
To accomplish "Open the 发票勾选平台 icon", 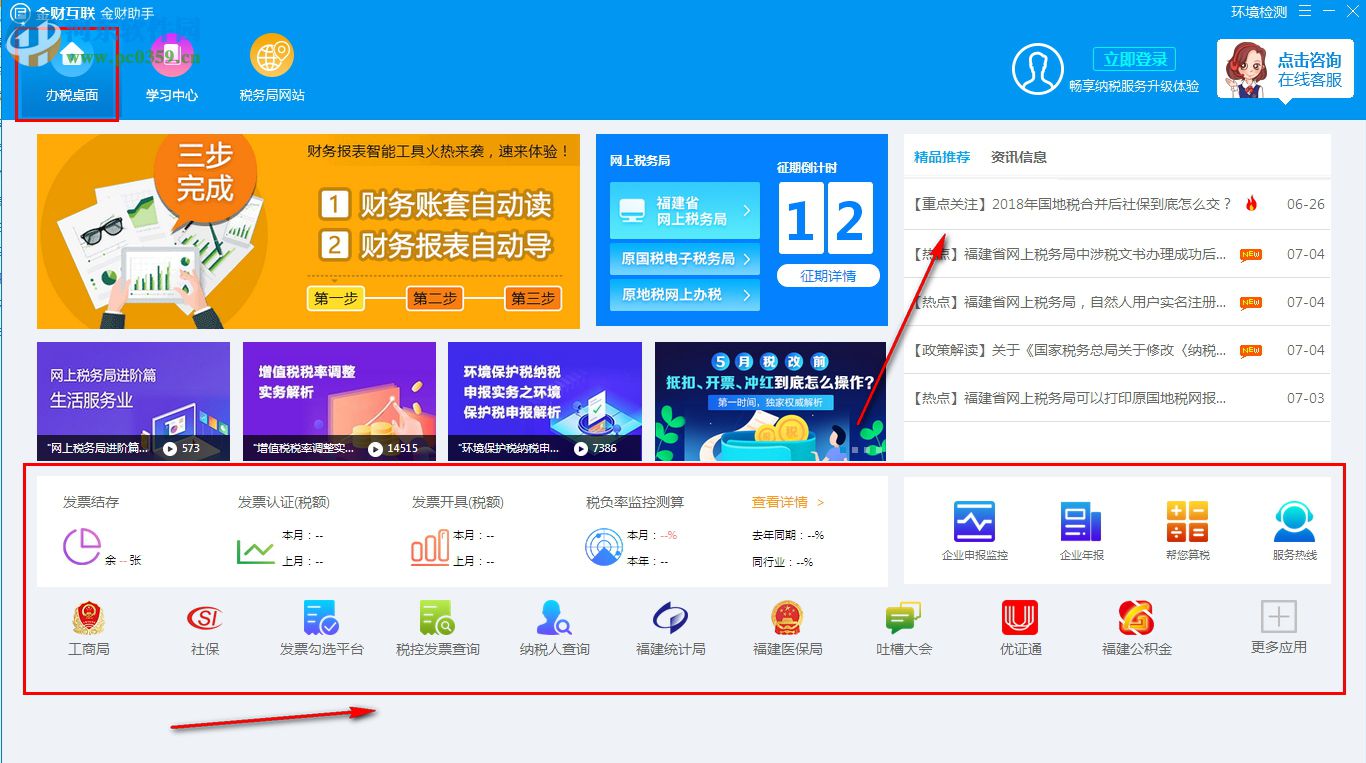I will point(322,618).
